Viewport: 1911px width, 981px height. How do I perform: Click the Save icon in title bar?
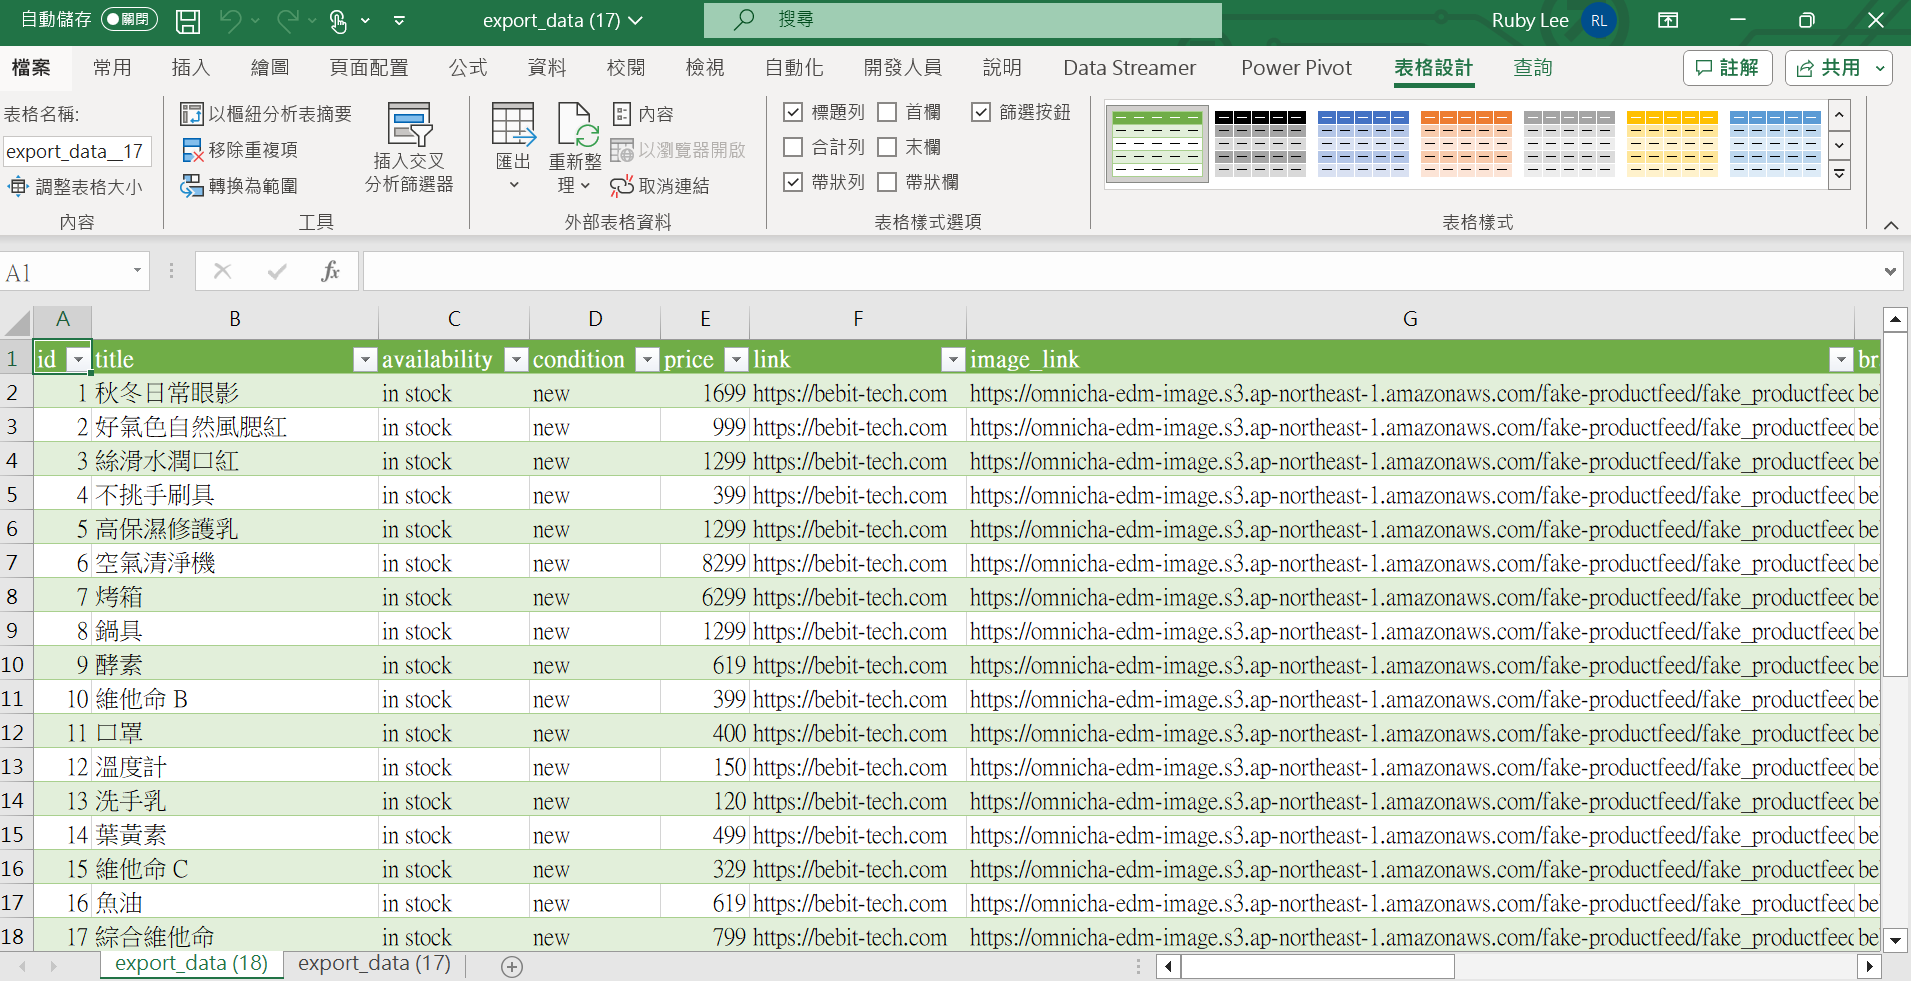(x=187, y=21)
